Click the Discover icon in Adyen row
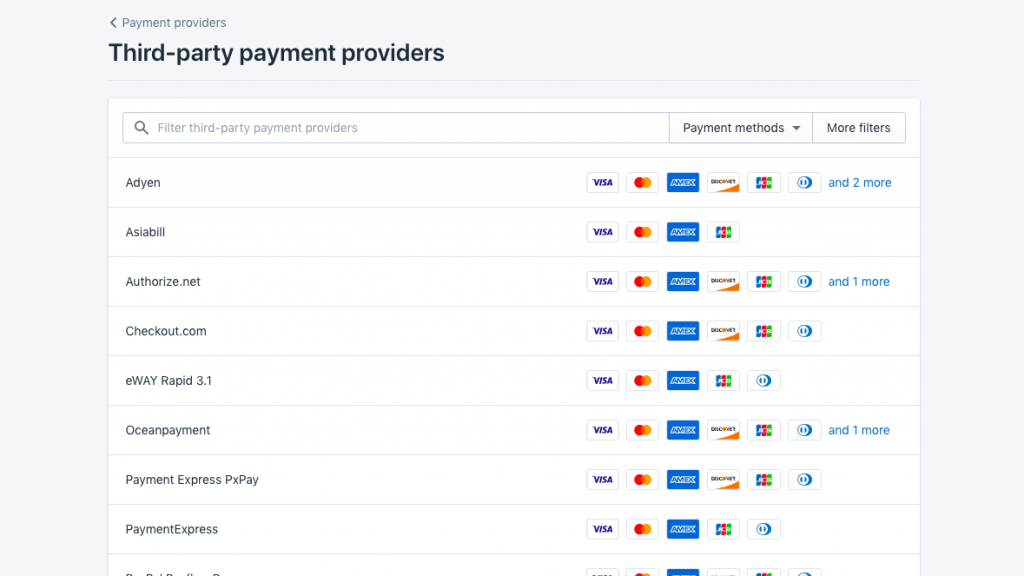 click(724, 183)
